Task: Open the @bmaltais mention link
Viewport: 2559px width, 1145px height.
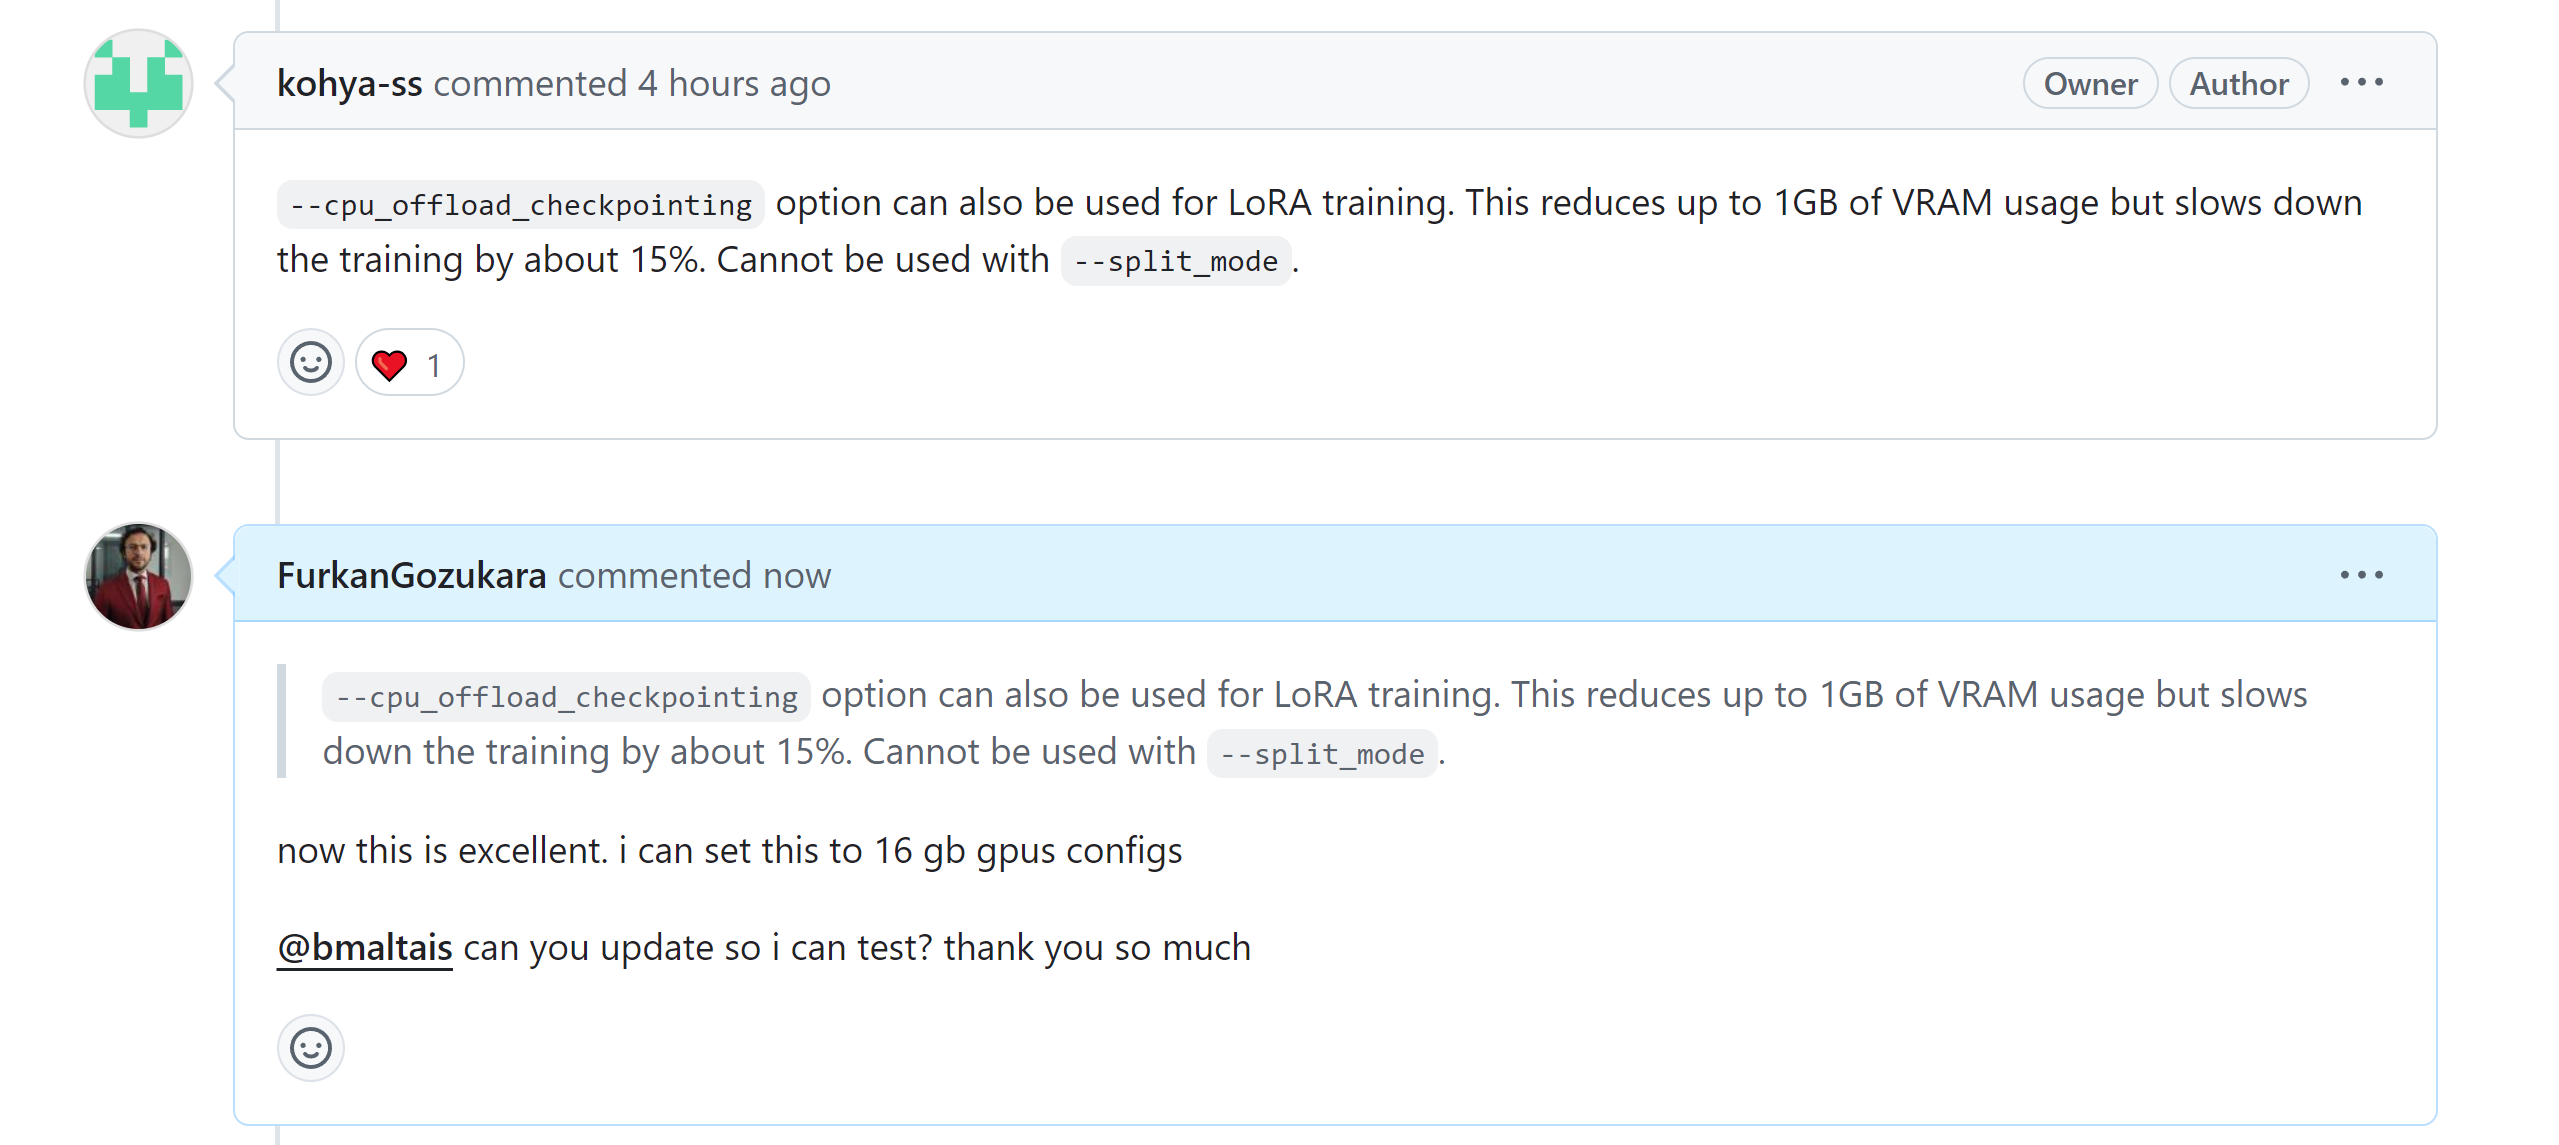Action: (x=364, y=947)
